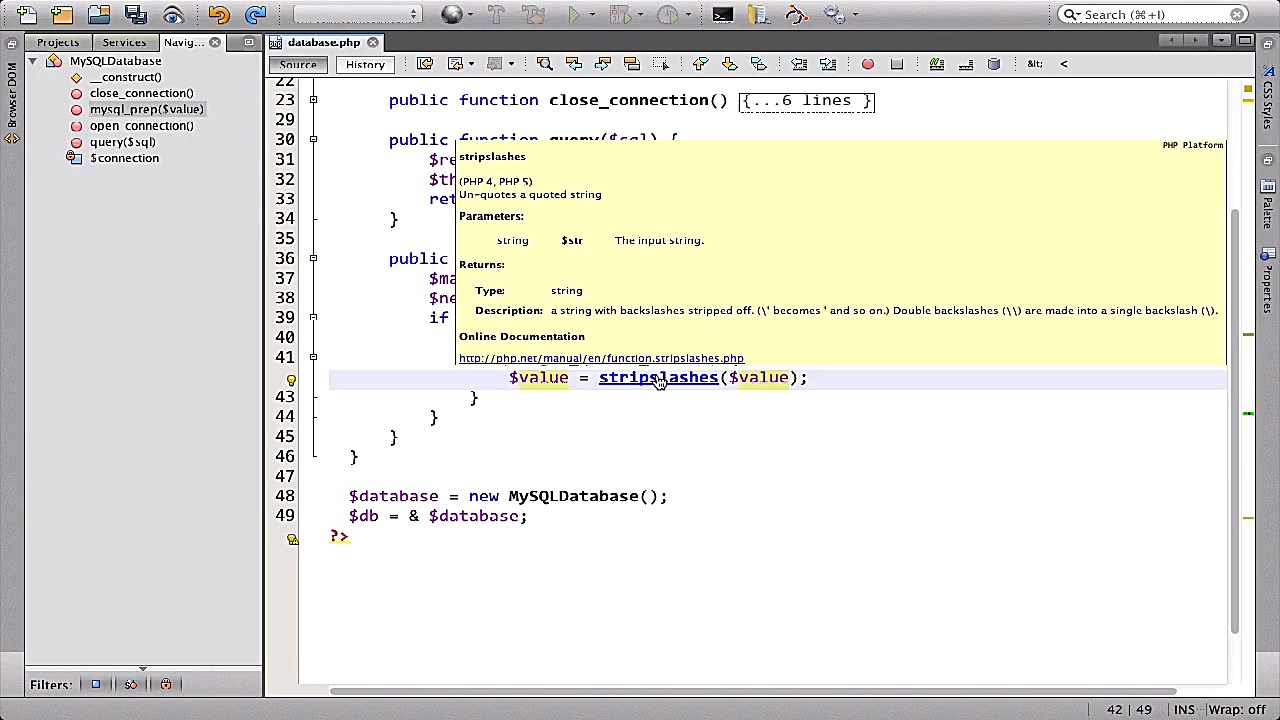Toggle the show static members filter

(131, 684)
